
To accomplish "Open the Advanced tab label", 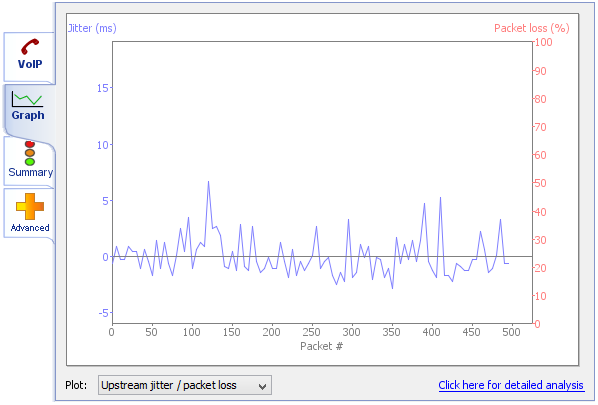I will 30,228.
